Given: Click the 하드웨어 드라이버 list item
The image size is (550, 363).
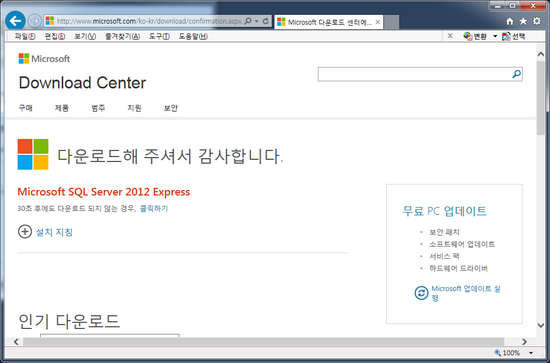Looking at the screenshot, I should point(458,269).
